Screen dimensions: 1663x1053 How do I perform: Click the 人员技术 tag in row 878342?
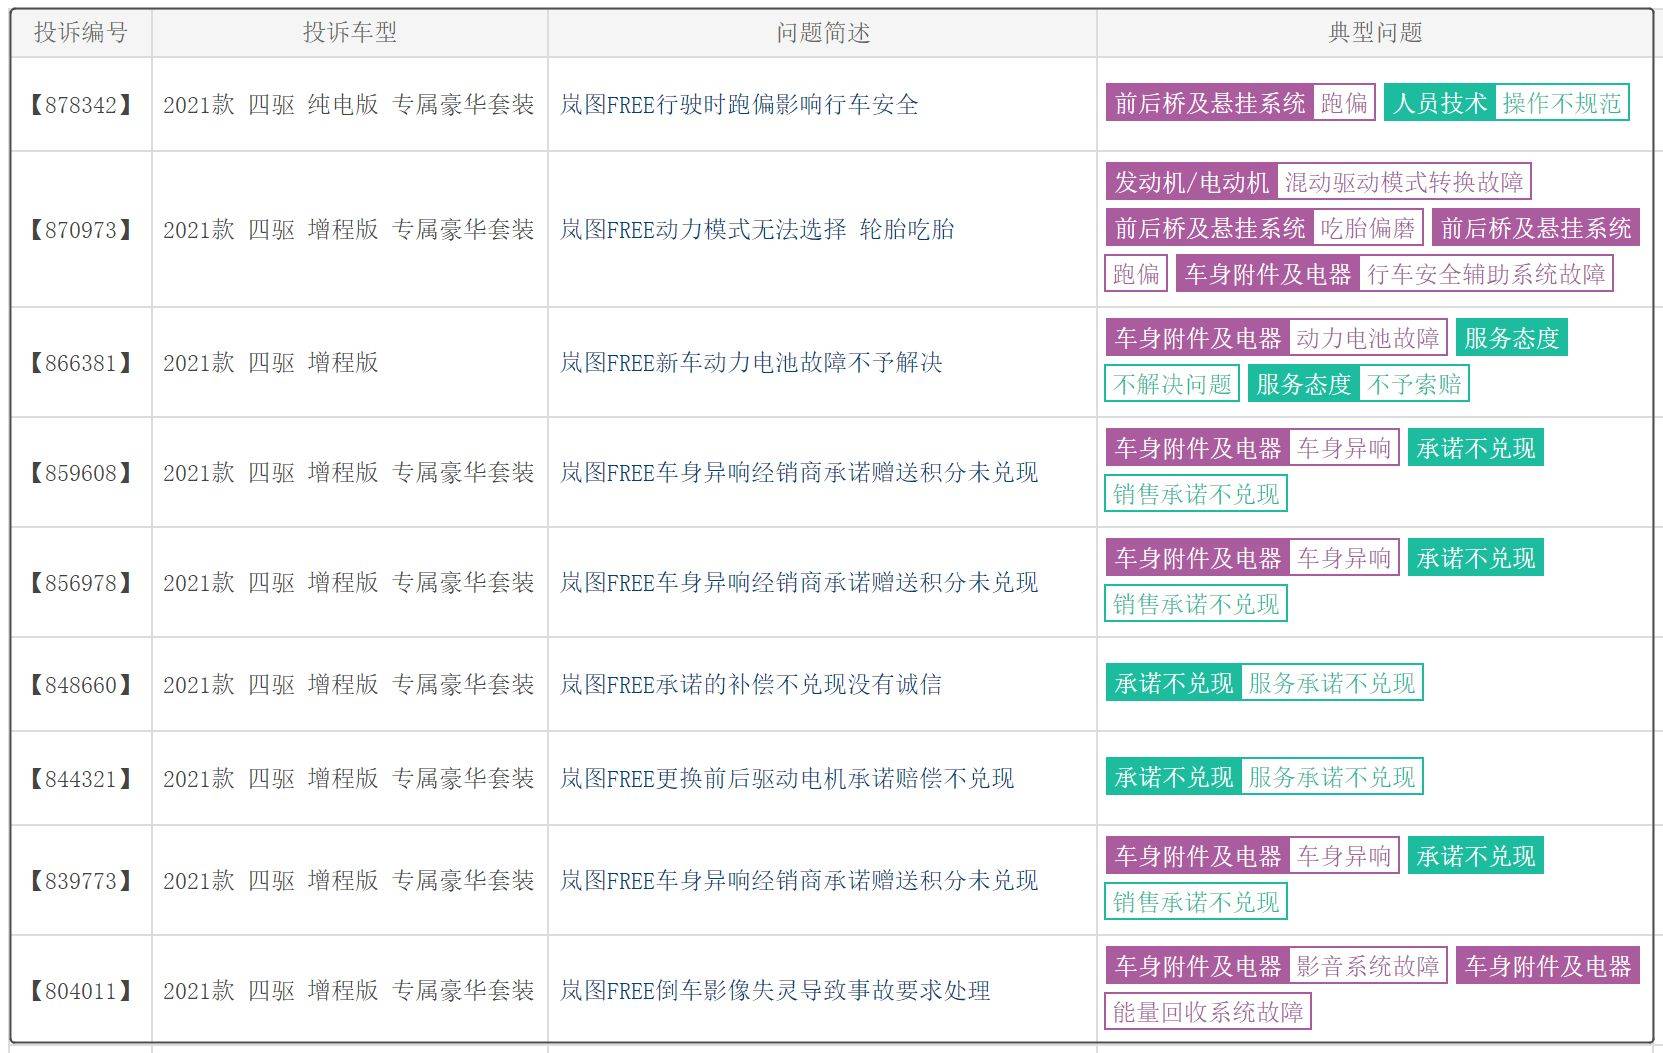pos(1440,103)
